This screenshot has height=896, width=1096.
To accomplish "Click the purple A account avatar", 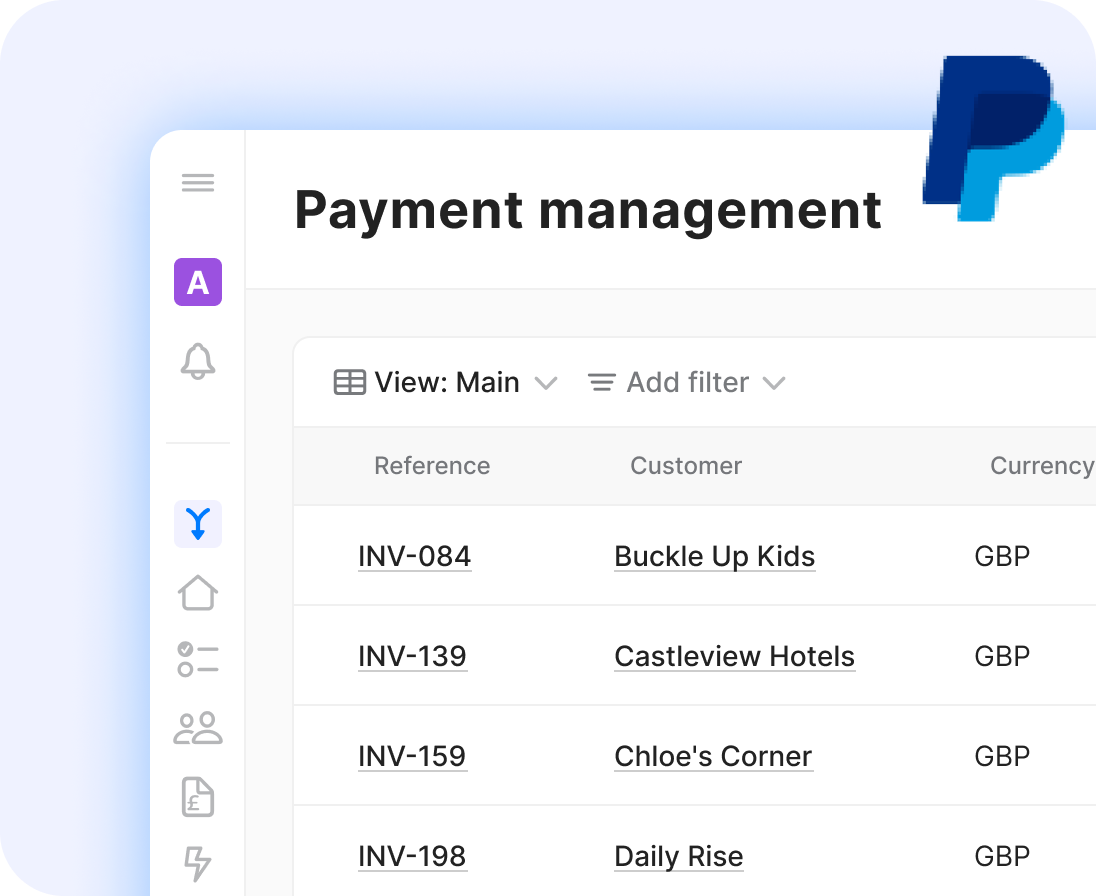I will (198, 282).
